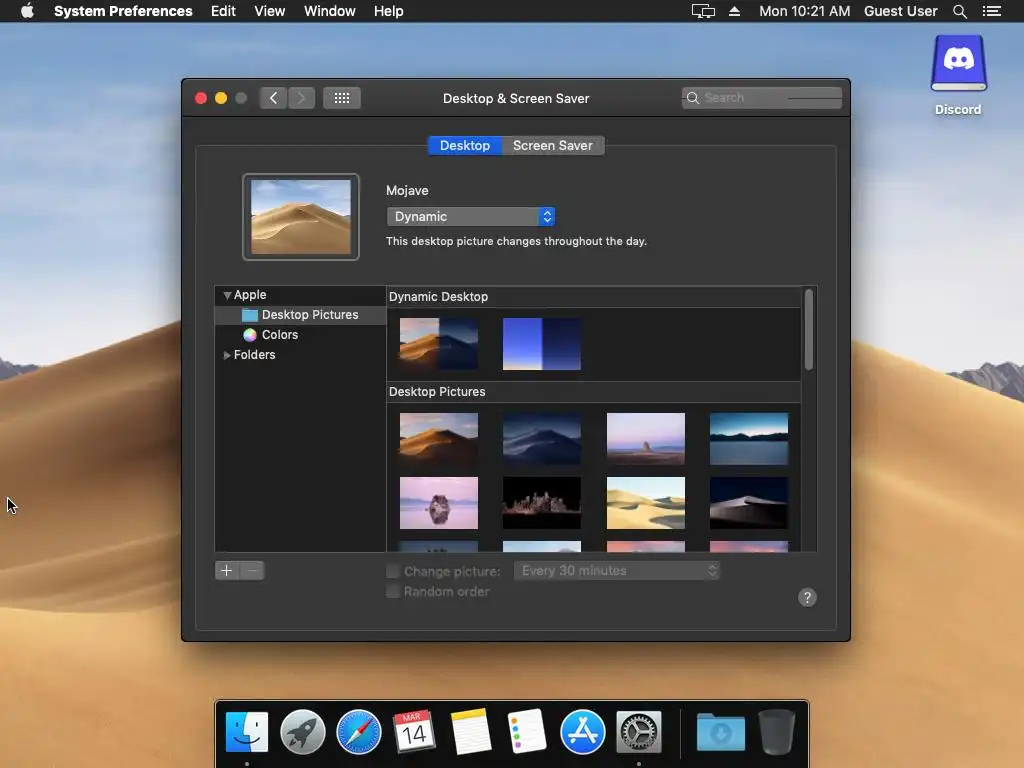Image resolution: width=1024 pixels, height=768 pixels.
Task: Open Reminders from the Dock
Action: (526, 731)
